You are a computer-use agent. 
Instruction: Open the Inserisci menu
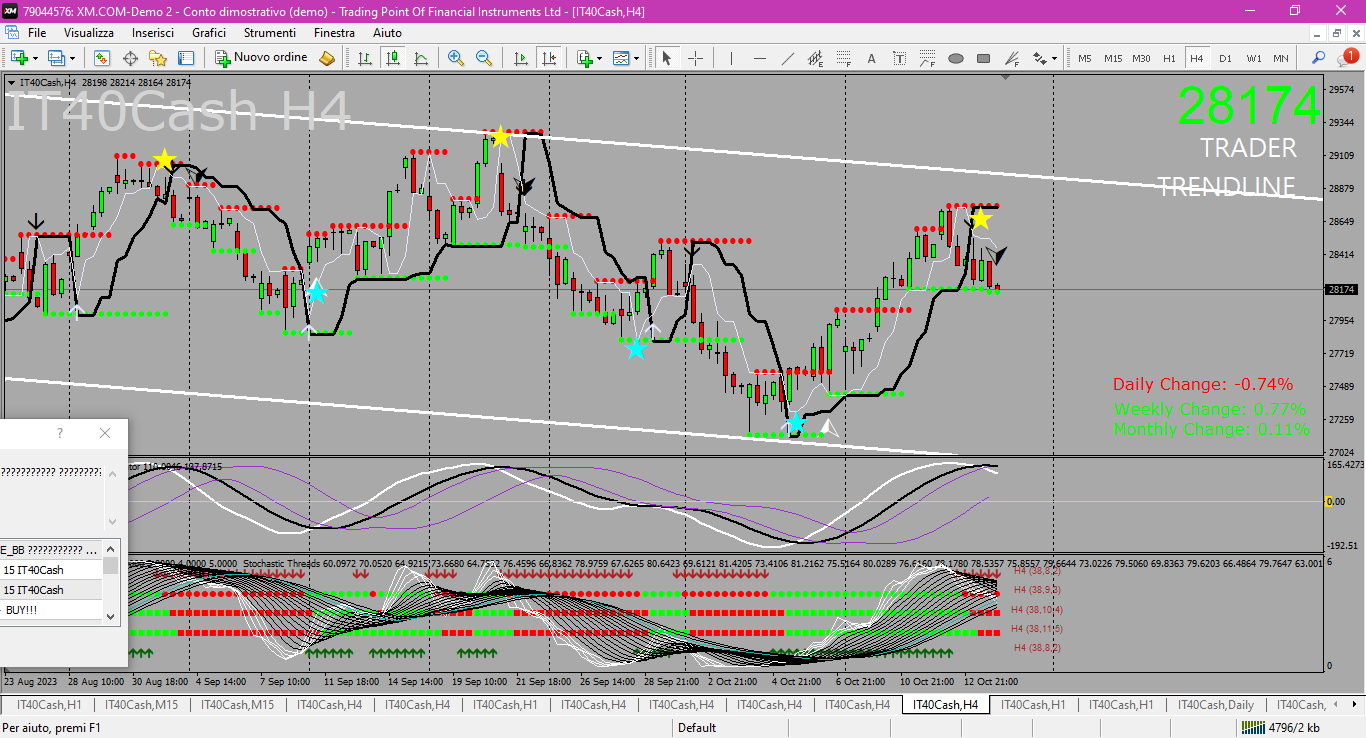(x=153, y=33)
